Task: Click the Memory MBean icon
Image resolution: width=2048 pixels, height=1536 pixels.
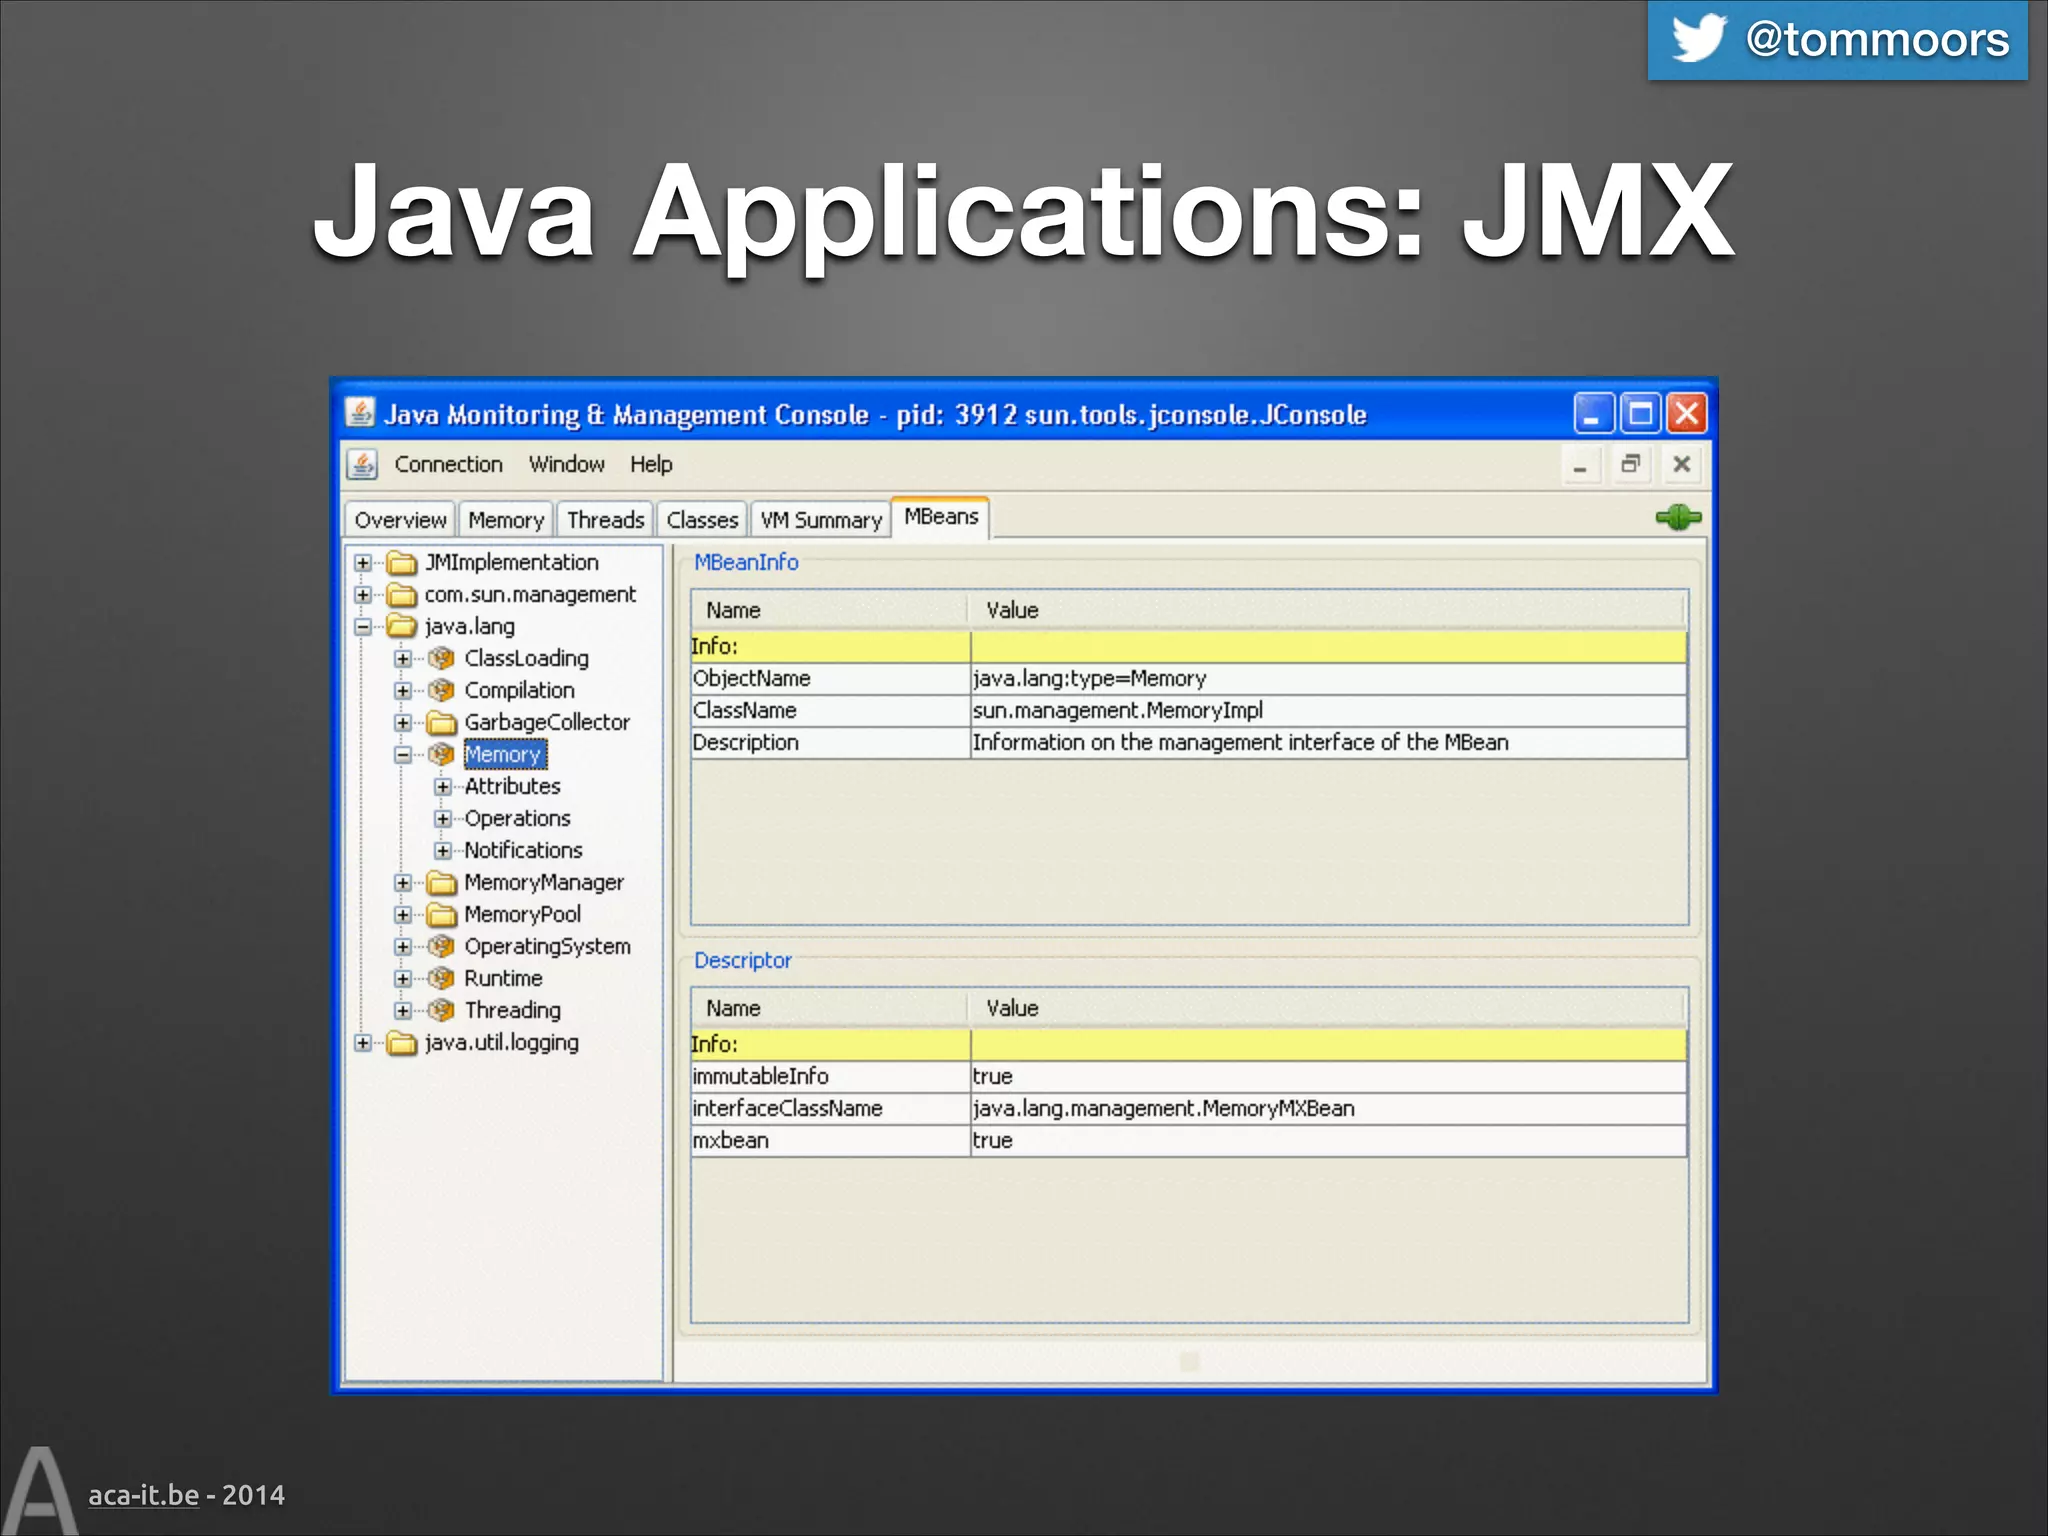Action: point(441,754)
